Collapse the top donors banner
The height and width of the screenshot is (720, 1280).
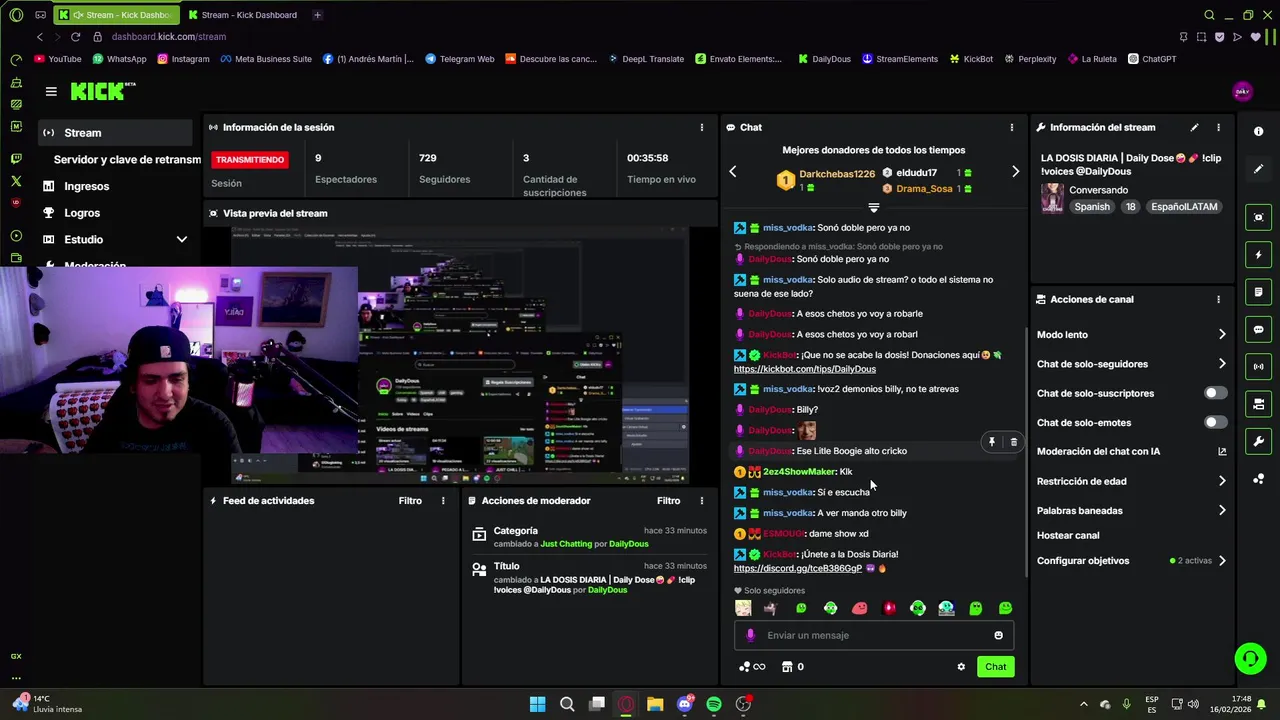(x=873, y=208)
